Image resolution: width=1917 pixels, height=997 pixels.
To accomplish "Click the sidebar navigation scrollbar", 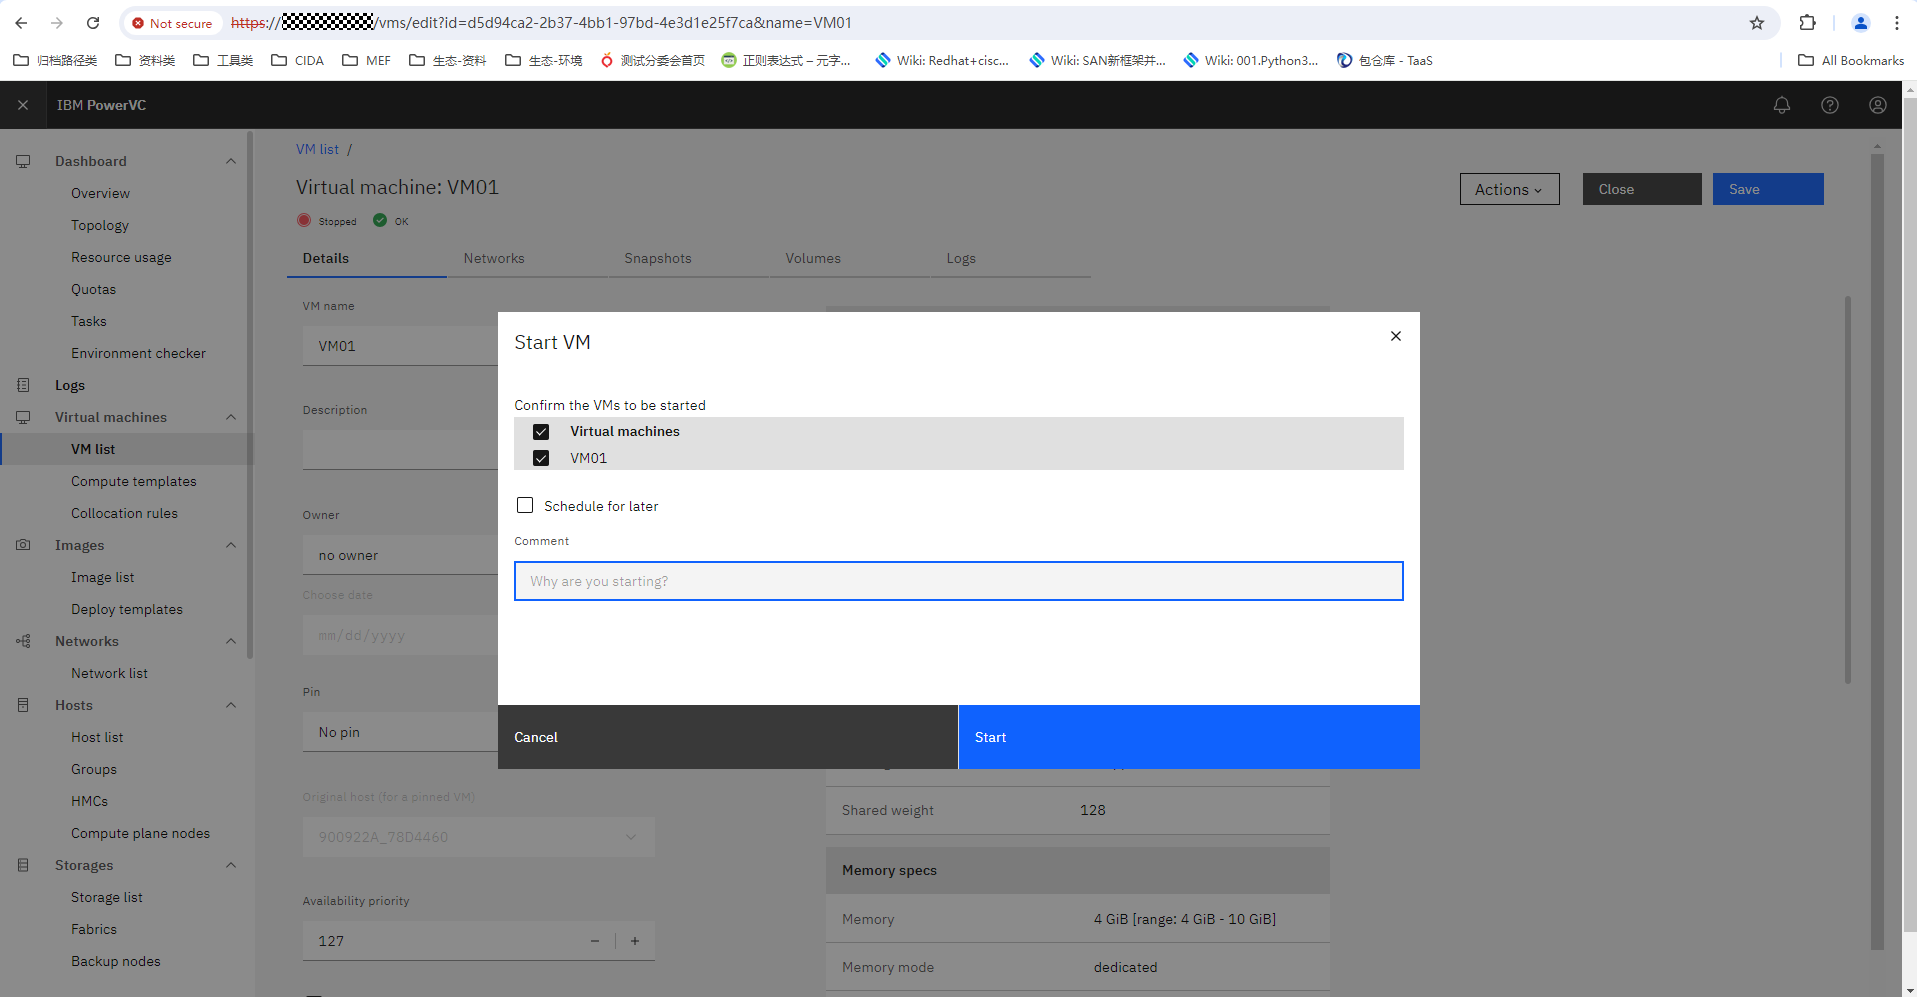I will (250, 395).
